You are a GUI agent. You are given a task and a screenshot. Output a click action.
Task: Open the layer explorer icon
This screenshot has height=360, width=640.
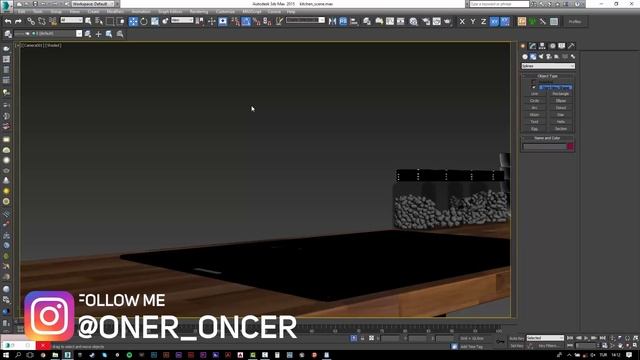(x=8, y=34)
